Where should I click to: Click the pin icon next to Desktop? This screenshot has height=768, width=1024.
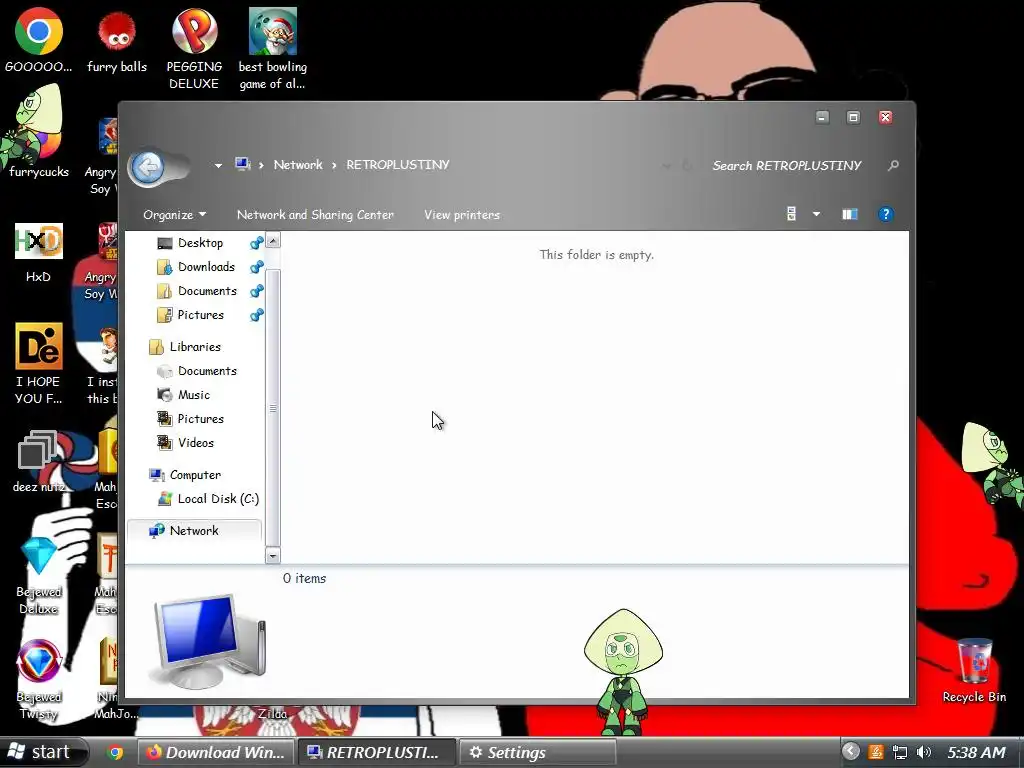[x=257, y=243]
